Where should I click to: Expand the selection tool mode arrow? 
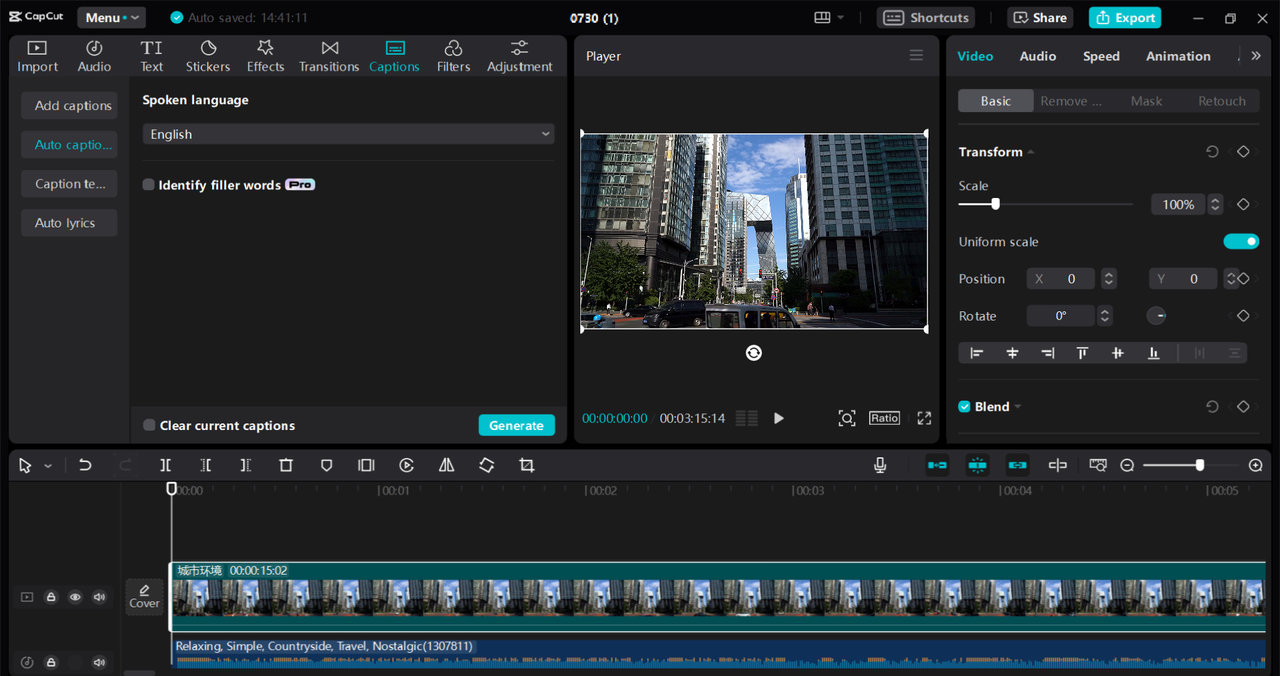(48, 466)
